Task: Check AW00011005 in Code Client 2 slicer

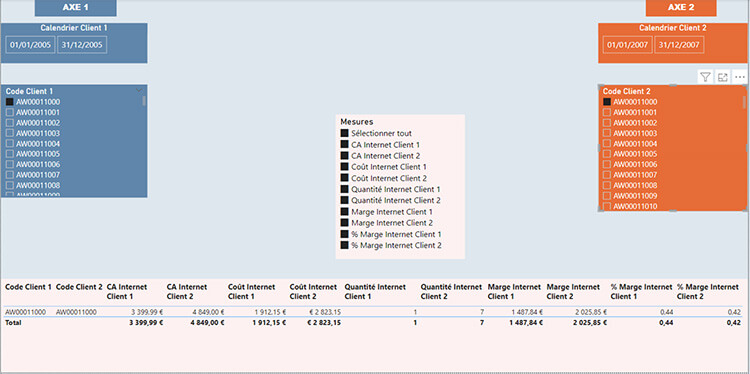Action: pyautogui.click(x=607, y=154)
